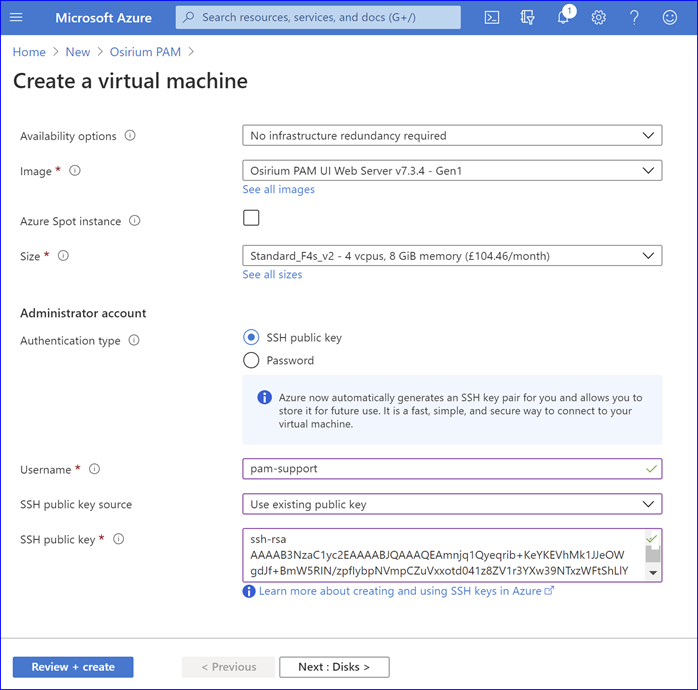
Task: Enable the Azure Spot instance checkbox
Action: point(251,218)
